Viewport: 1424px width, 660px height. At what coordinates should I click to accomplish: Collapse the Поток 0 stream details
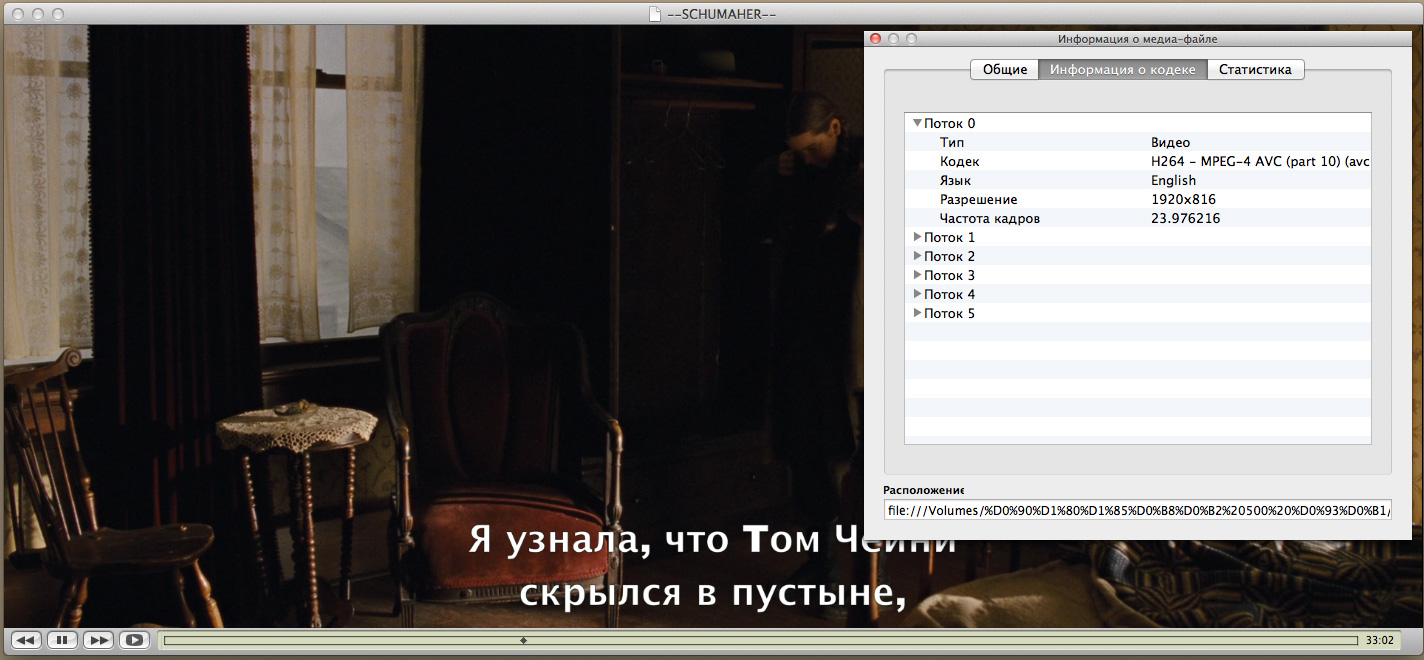tap(917, 123)
